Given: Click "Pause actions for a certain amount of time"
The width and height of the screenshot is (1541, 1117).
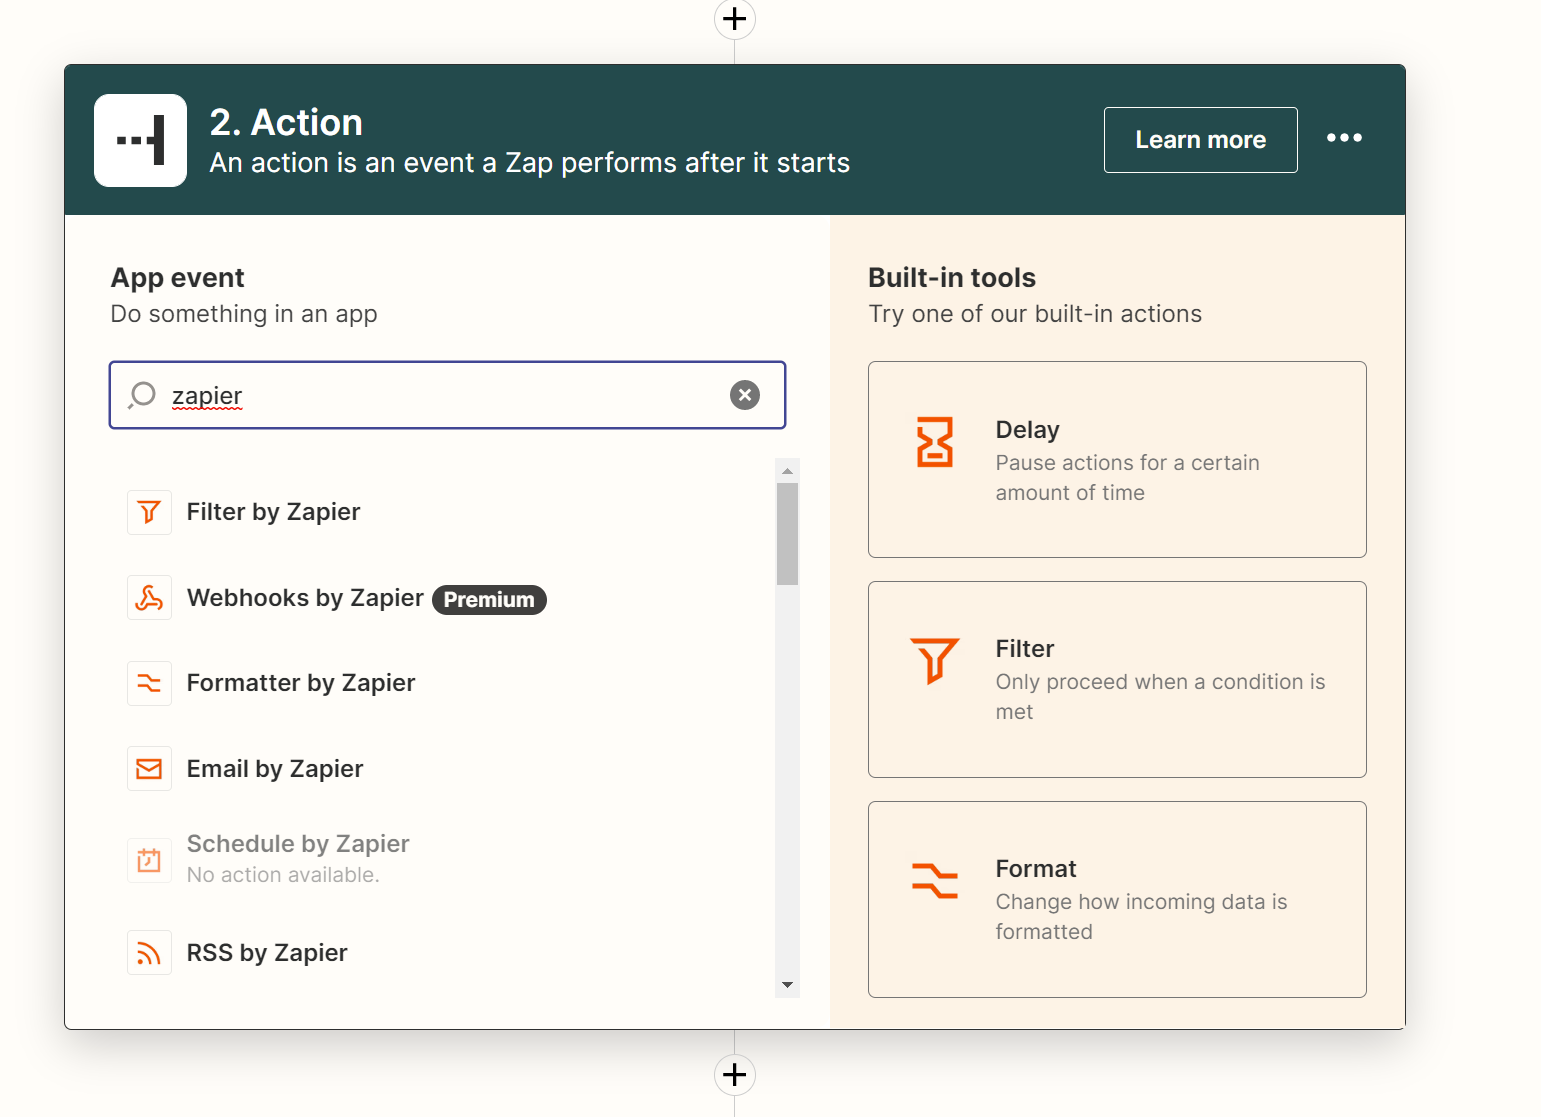Looking at the screenshot, I should coord(1127,478).
